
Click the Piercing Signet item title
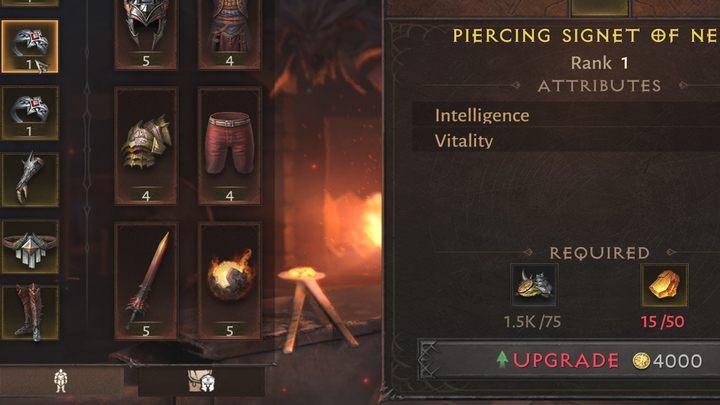[x=586, y=36]
